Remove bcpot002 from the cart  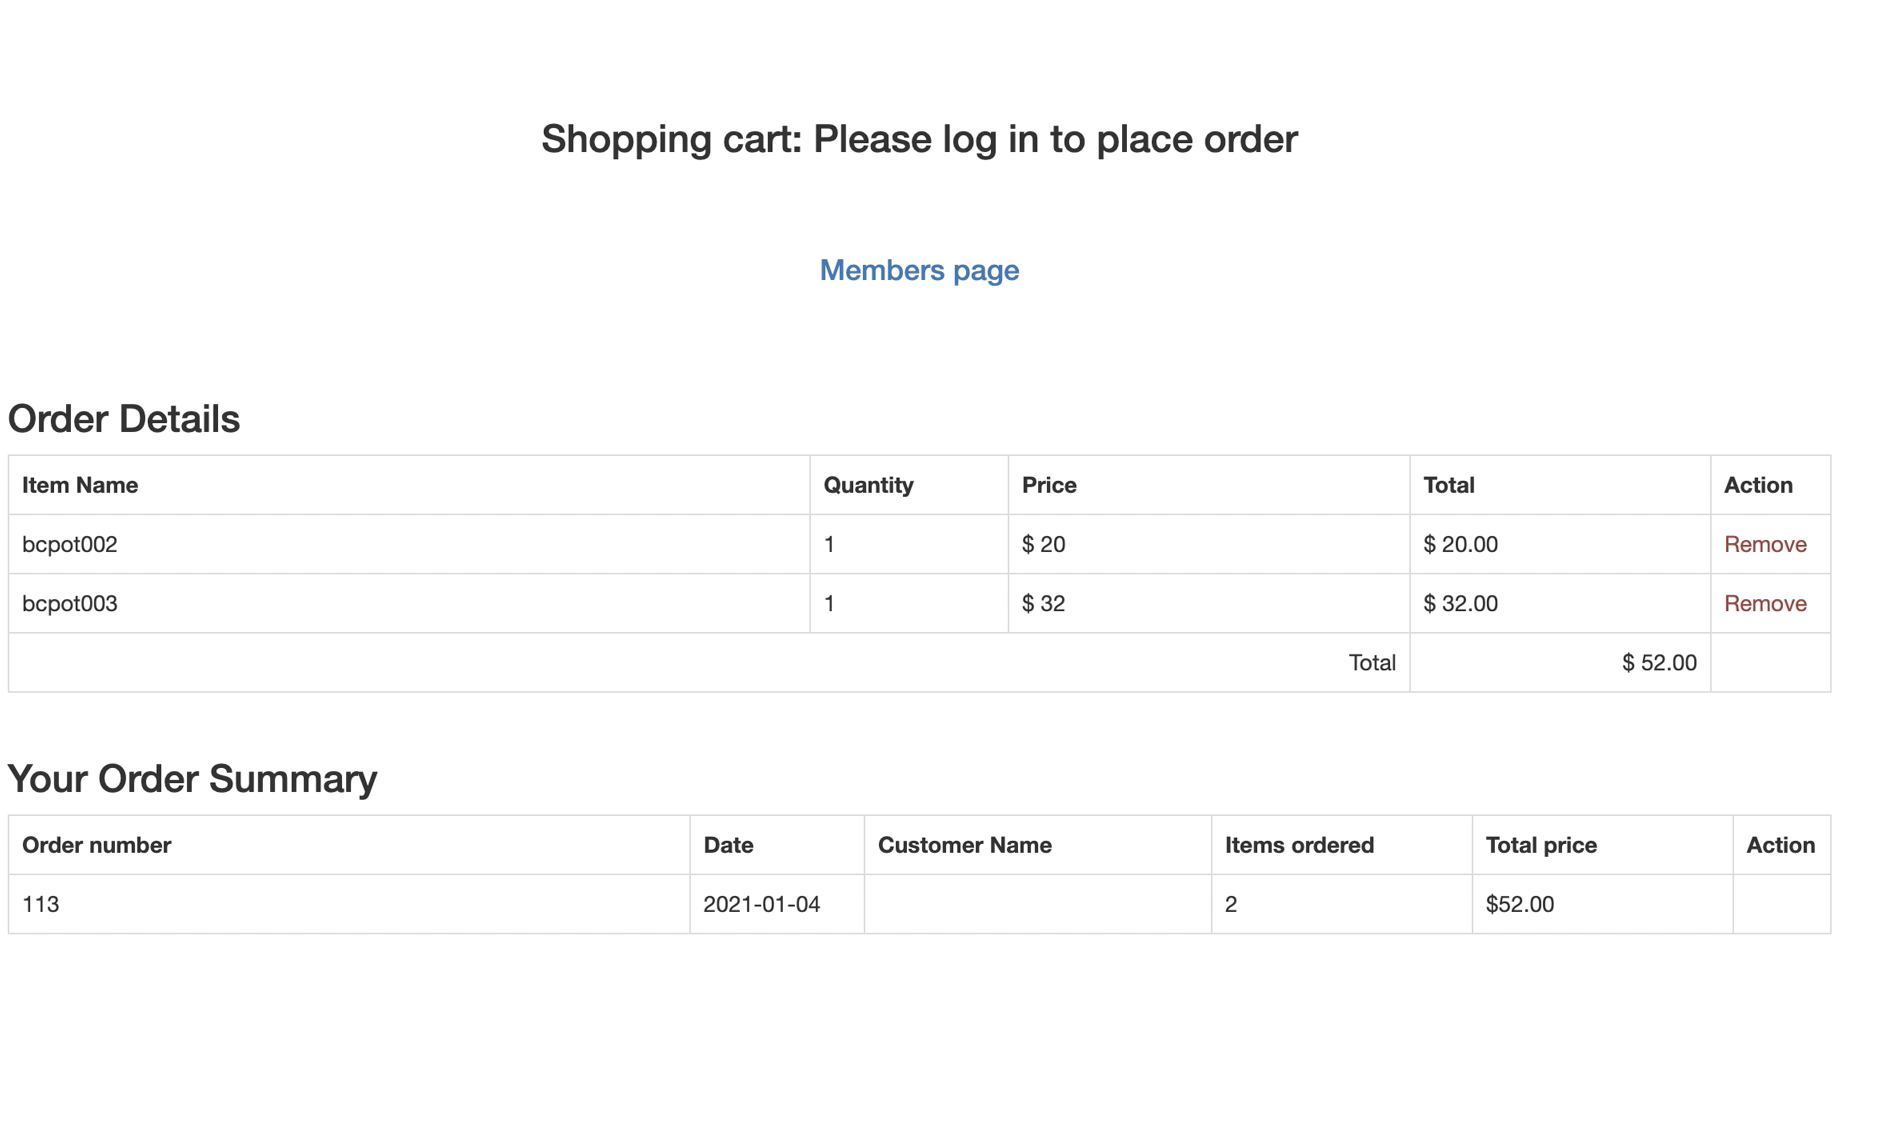1765,544
